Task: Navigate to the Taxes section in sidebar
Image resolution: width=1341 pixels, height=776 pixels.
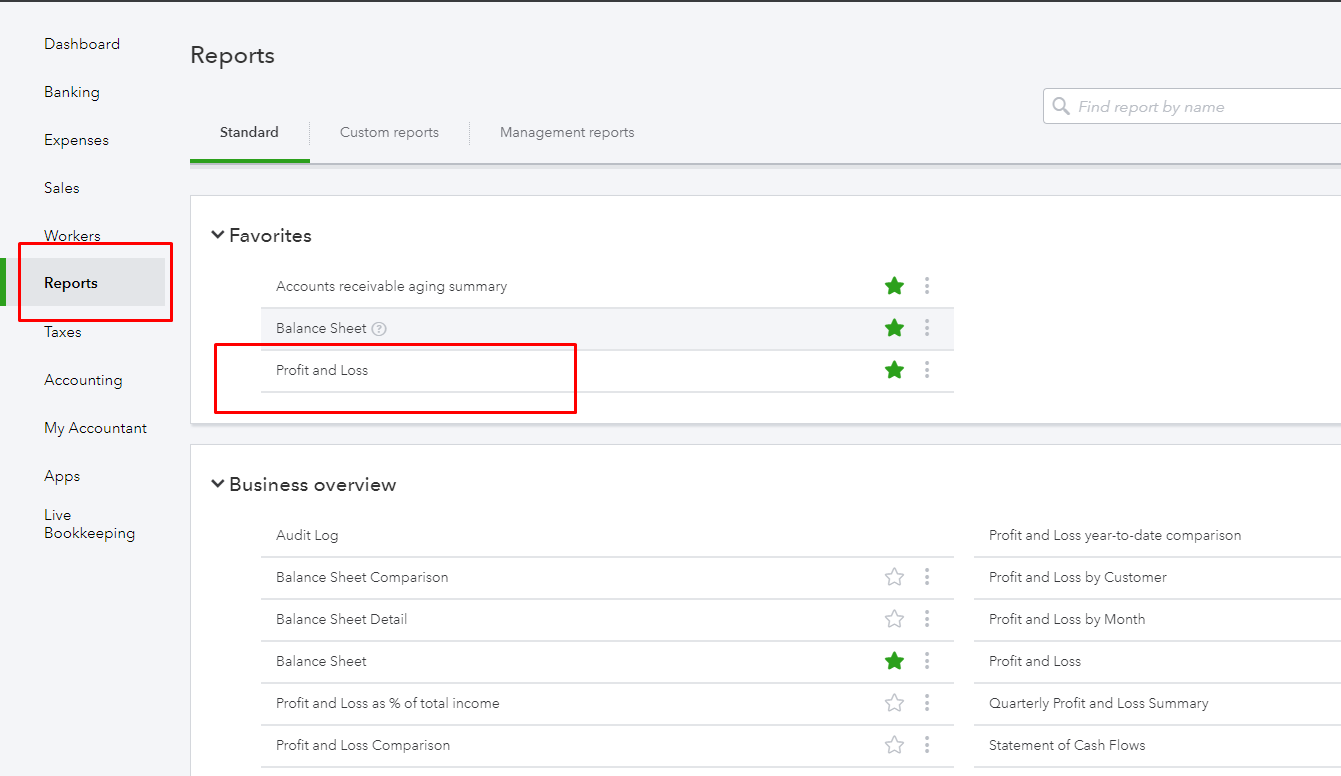Action: 62,331
